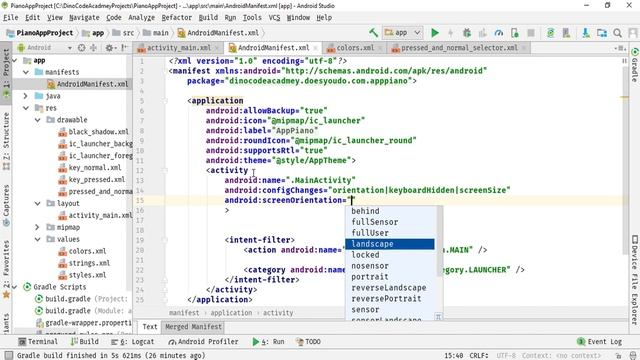The height and width of the screenshot is (360, 640).
Task: Switch to the colors.xml editor tab
Action: pos(355,48)
